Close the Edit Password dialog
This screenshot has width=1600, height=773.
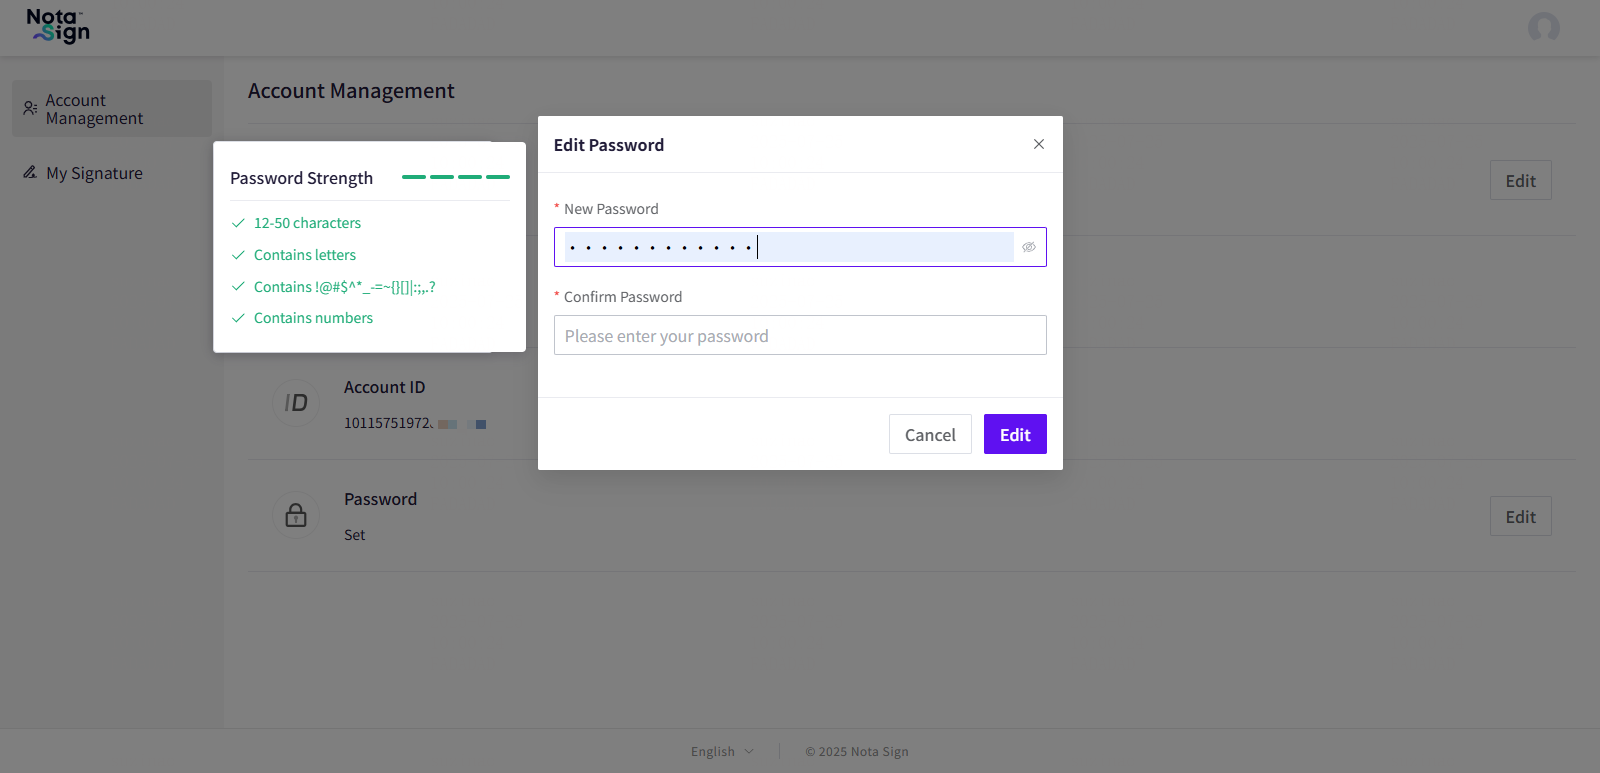tap(1039, 144)
